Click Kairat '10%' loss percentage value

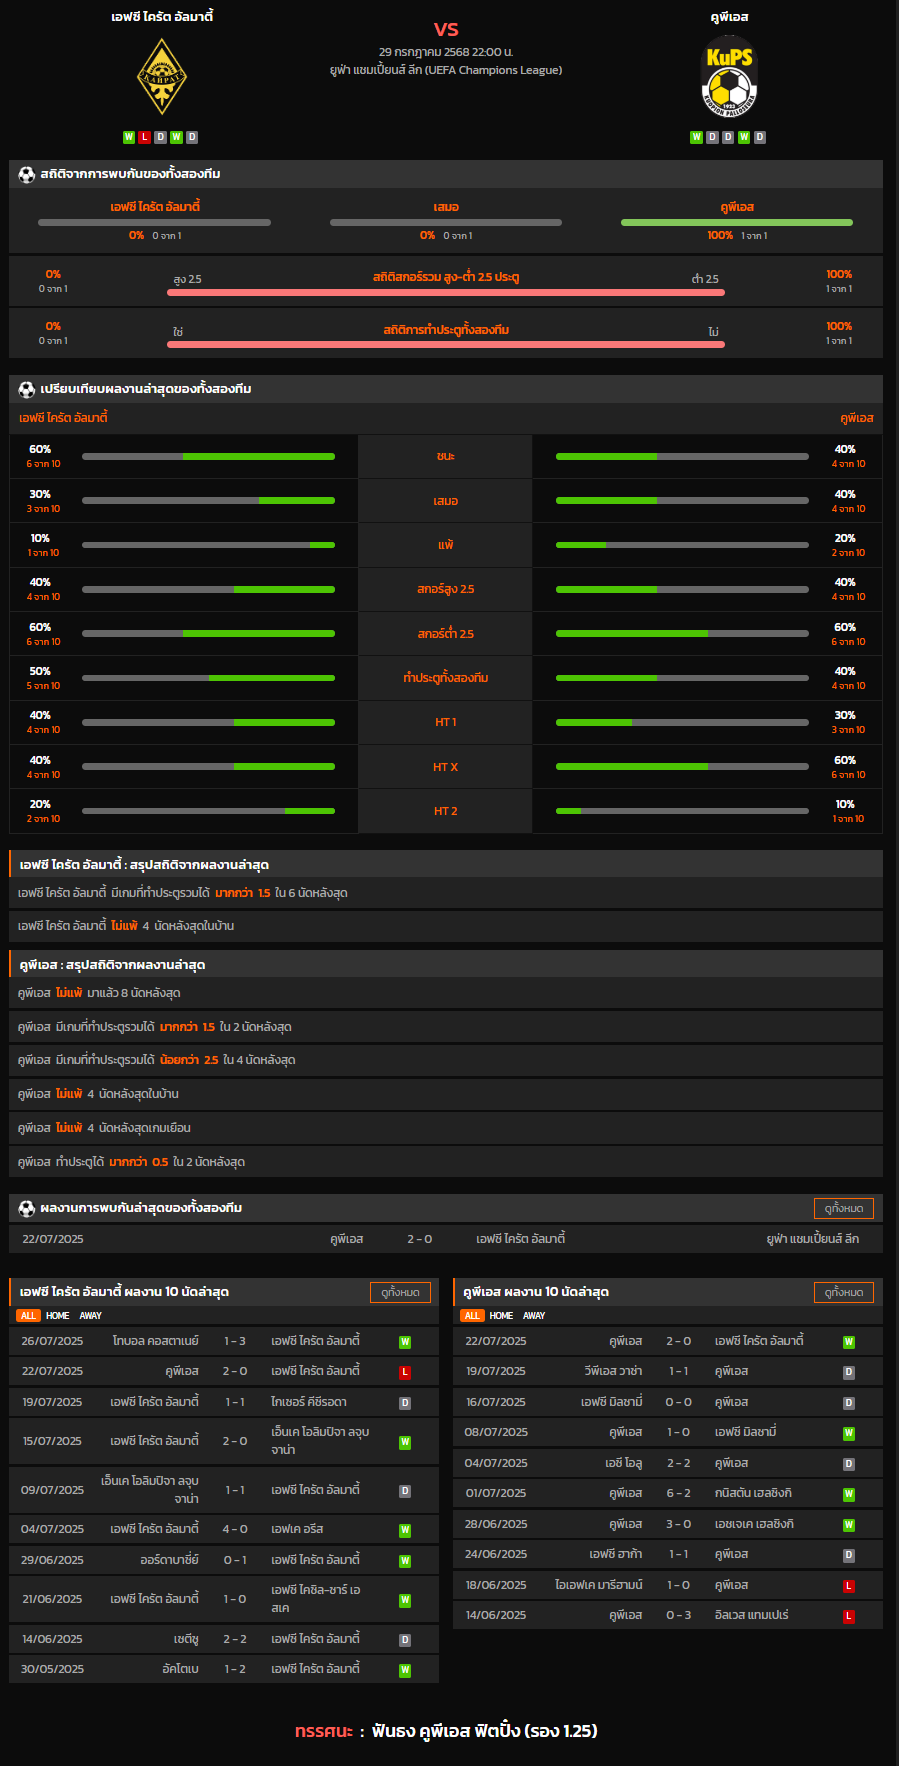[40, 538]
